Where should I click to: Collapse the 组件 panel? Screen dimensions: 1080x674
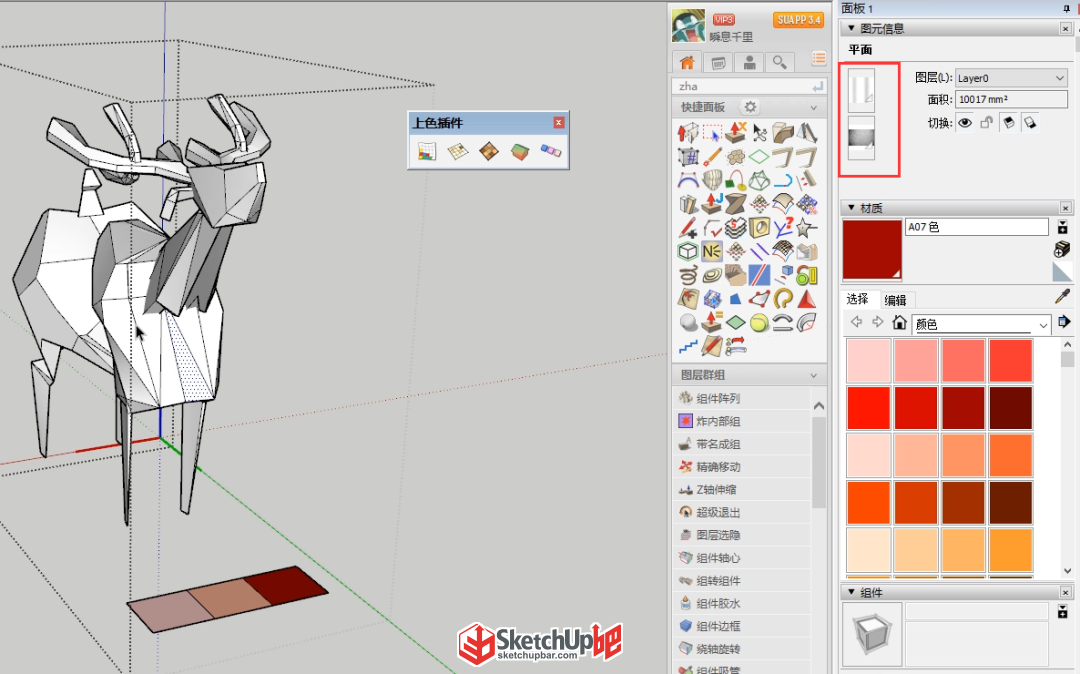click(x=851, y=592)
